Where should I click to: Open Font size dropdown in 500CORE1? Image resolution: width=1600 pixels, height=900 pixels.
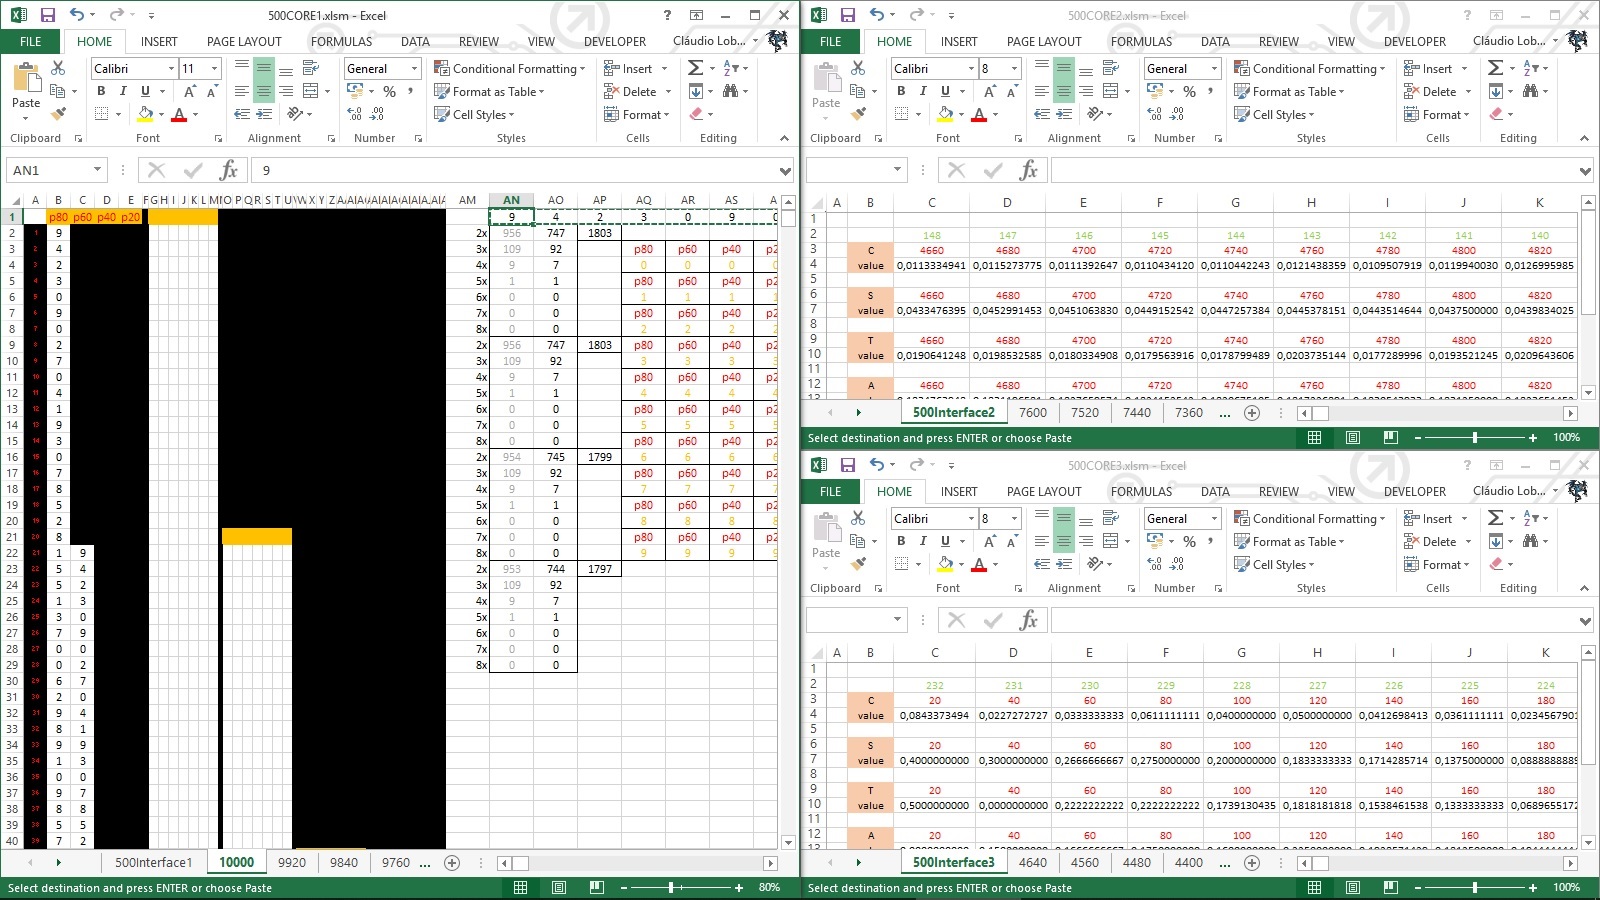214,68
